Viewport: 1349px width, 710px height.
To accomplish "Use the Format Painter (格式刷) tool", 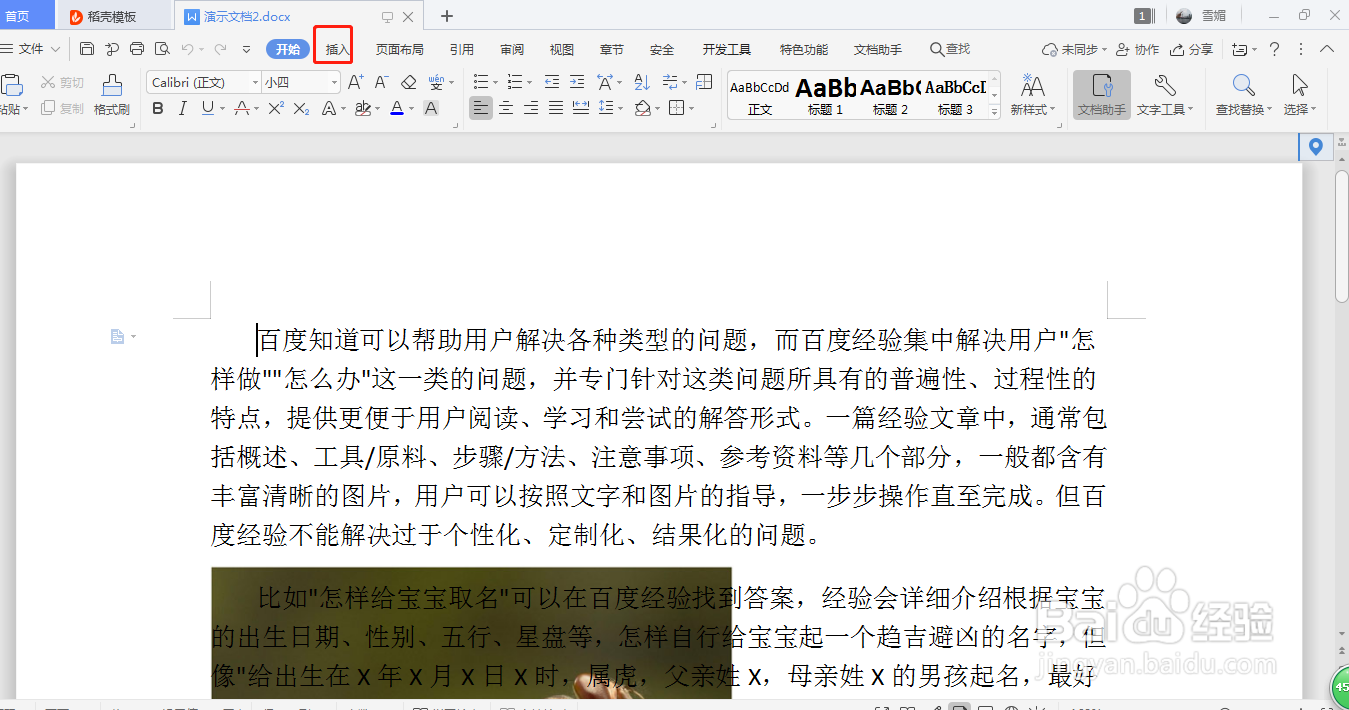I will 112,95.
